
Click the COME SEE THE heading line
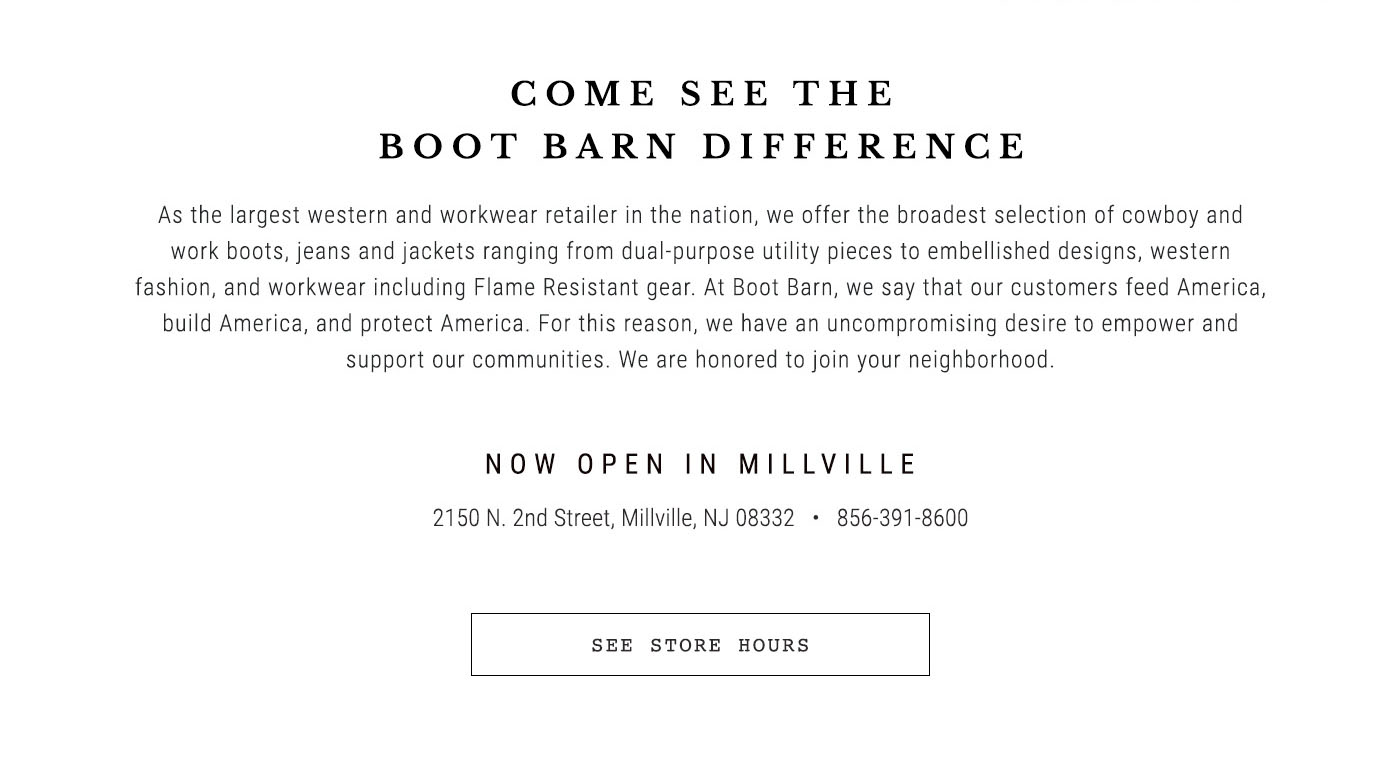click(x=703, y=94)
